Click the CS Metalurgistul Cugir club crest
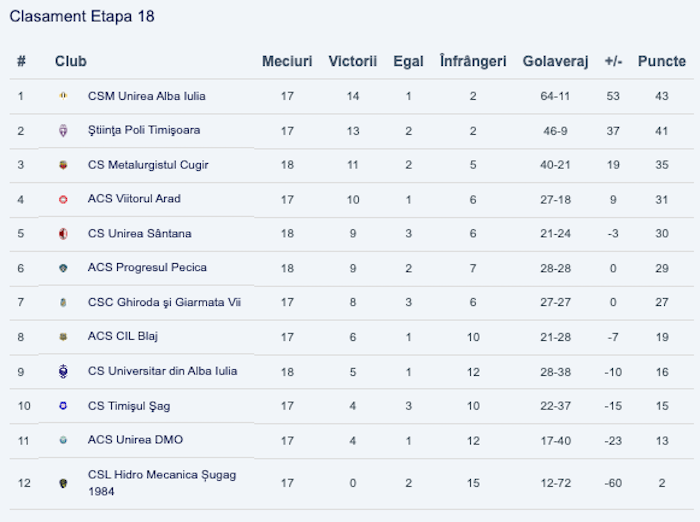700x522 pixels. (64, 165)
